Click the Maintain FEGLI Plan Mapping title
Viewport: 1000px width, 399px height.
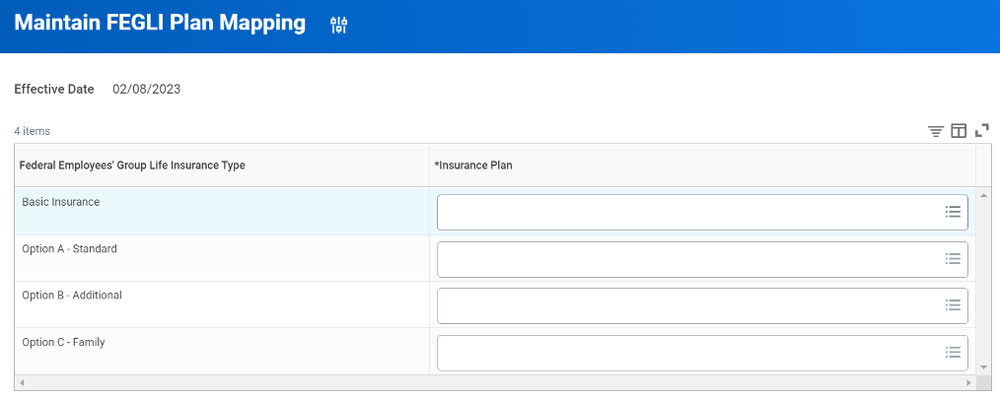(159, 24)
